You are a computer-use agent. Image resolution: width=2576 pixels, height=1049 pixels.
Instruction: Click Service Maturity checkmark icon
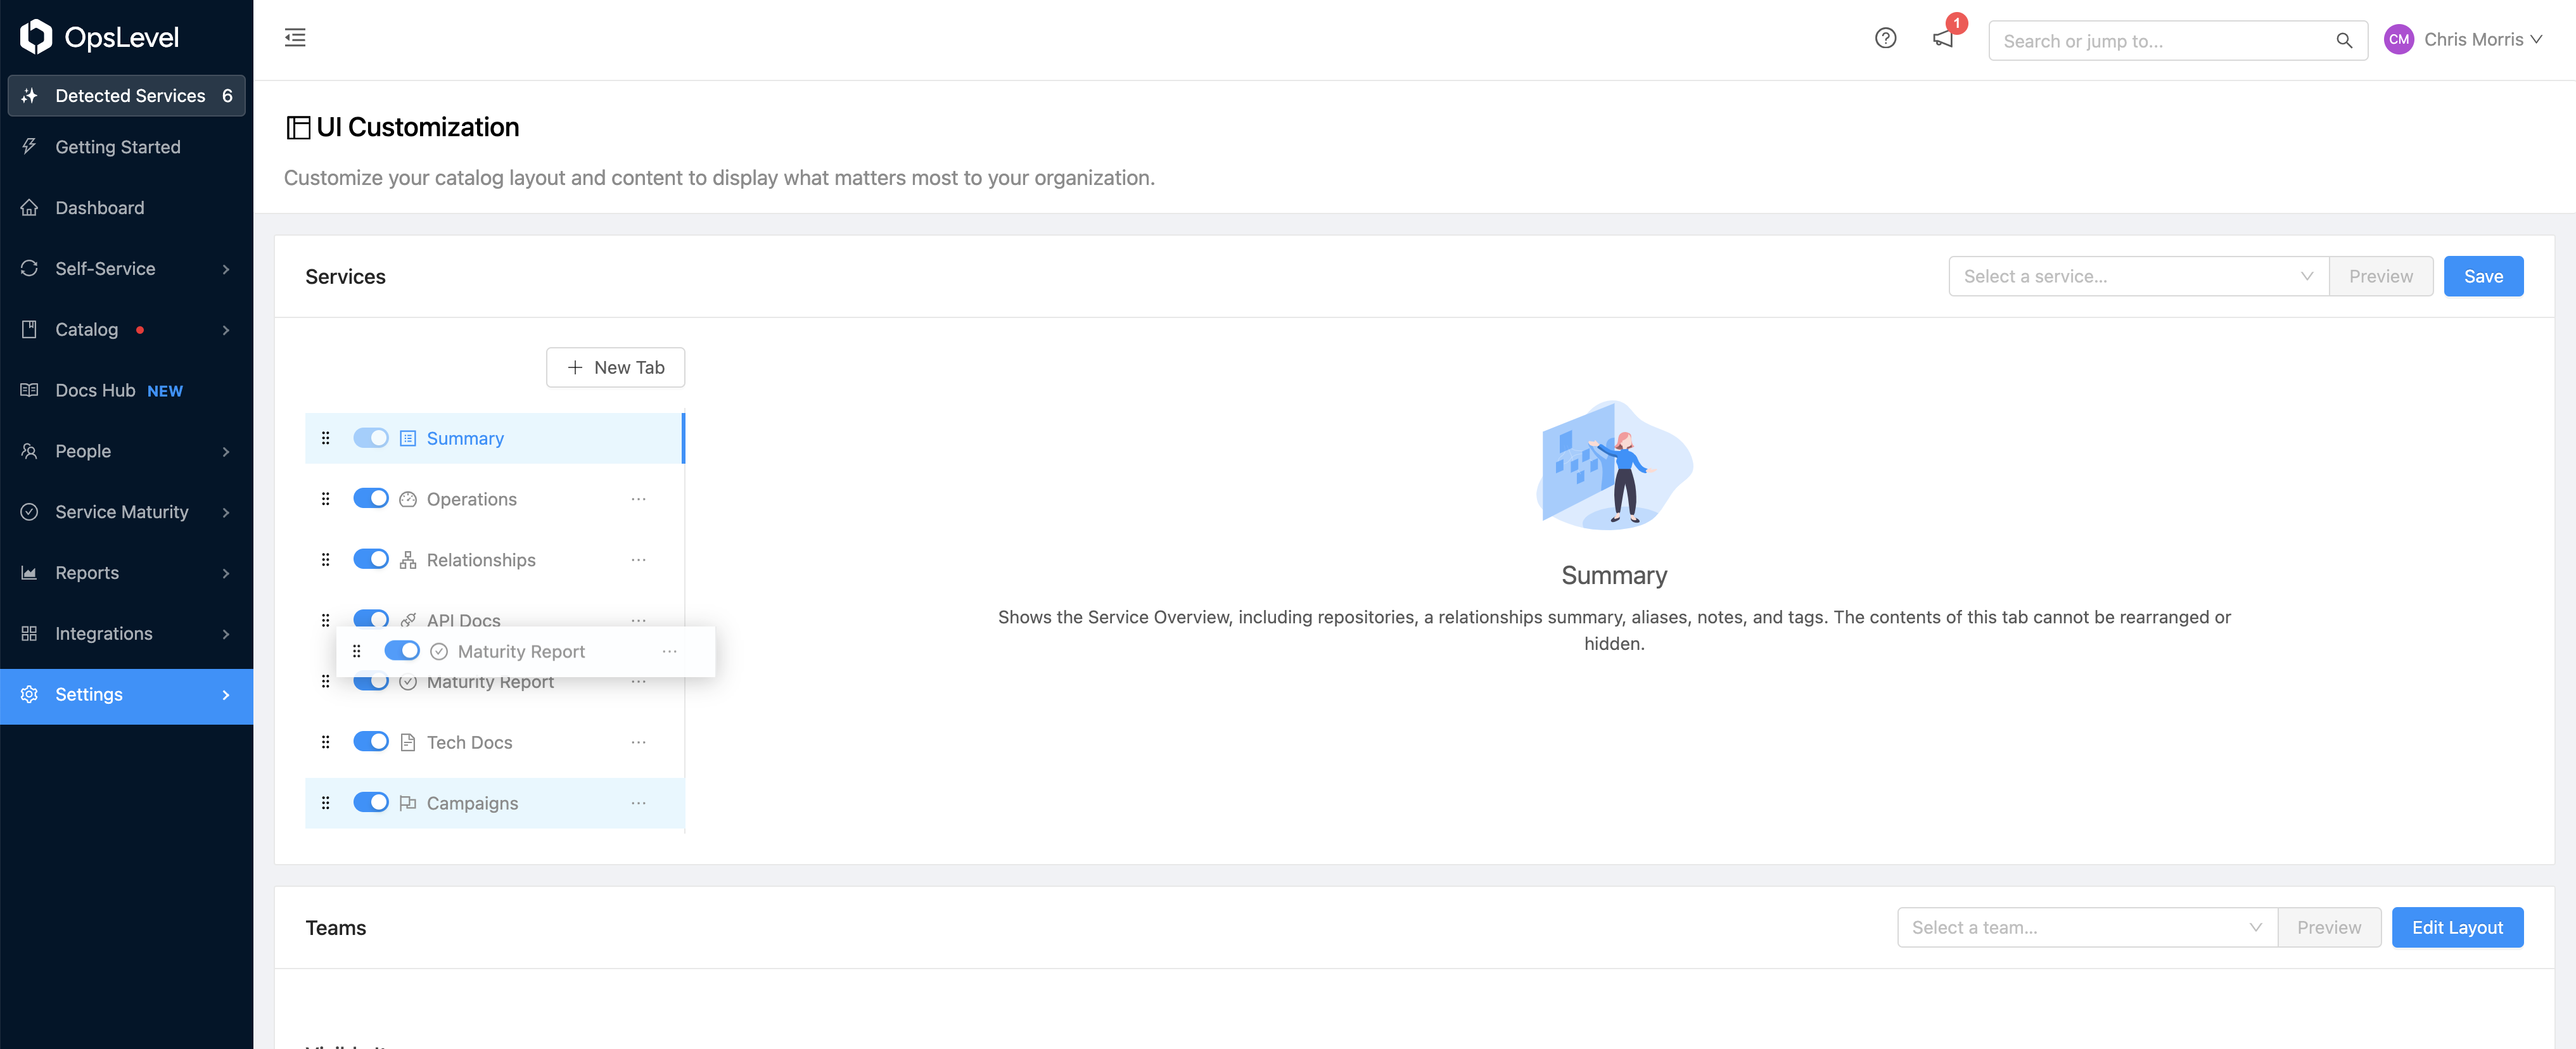pyautogui.click(x=29, y=512)
